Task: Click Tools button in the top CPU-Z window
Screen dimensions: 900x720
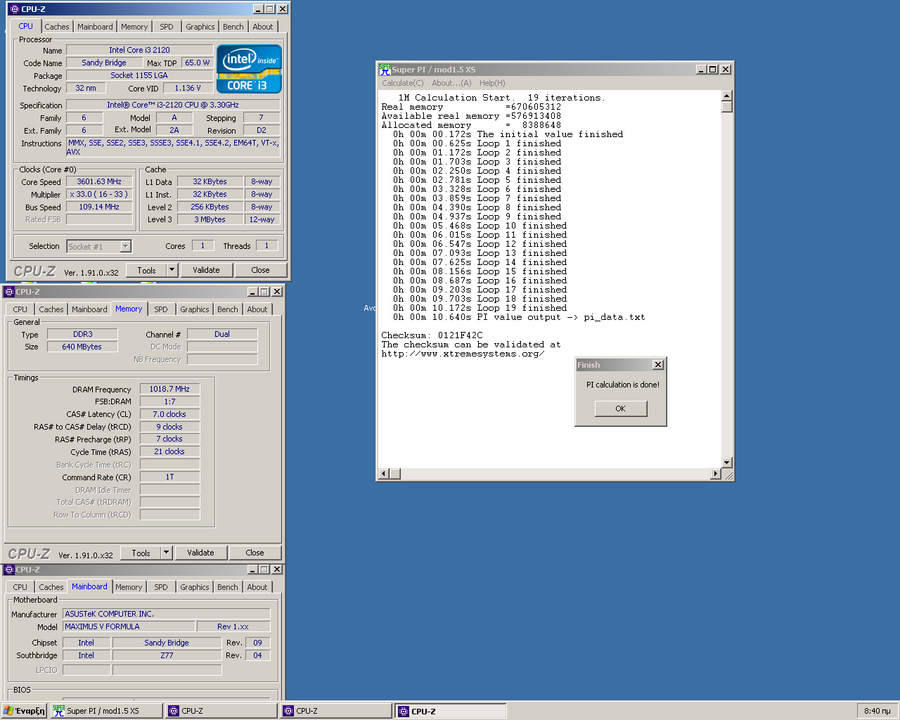Action: [146, 270]
